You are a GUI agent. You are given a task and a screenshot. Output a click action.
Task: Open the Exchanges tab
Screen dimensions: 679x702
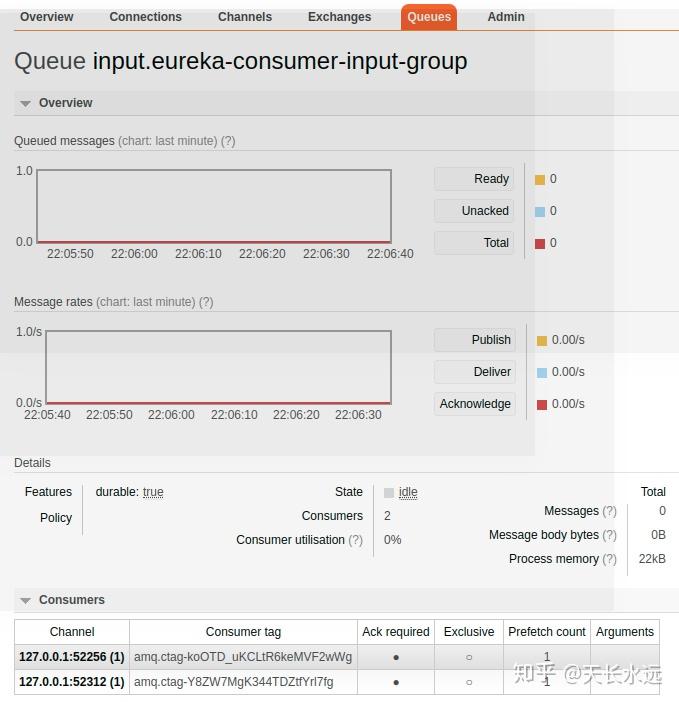pos(339,17)
